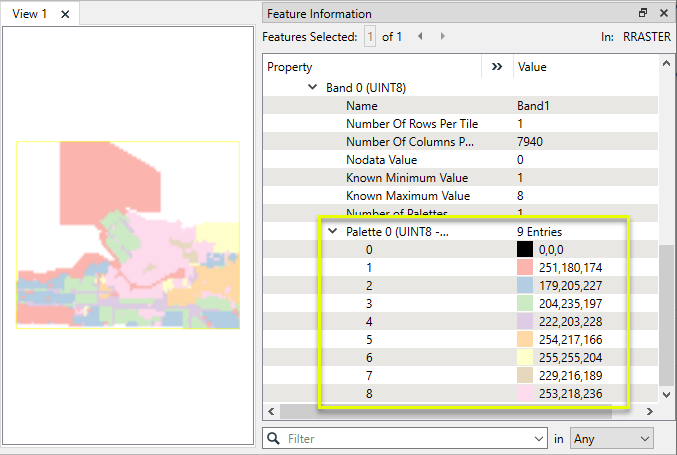Click the double-chevron column expand icon
The height and width of the screenshot is (455, 677).
pyautogui.click(x=497, y=67)
